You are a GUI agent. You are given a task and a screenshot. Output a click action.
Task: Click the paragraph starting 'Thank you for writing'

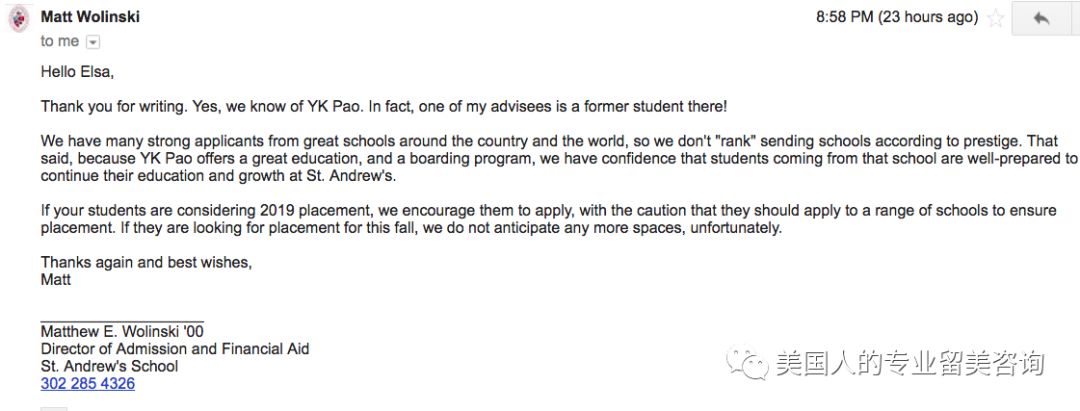pyautogui.click(x=384, y=107)
